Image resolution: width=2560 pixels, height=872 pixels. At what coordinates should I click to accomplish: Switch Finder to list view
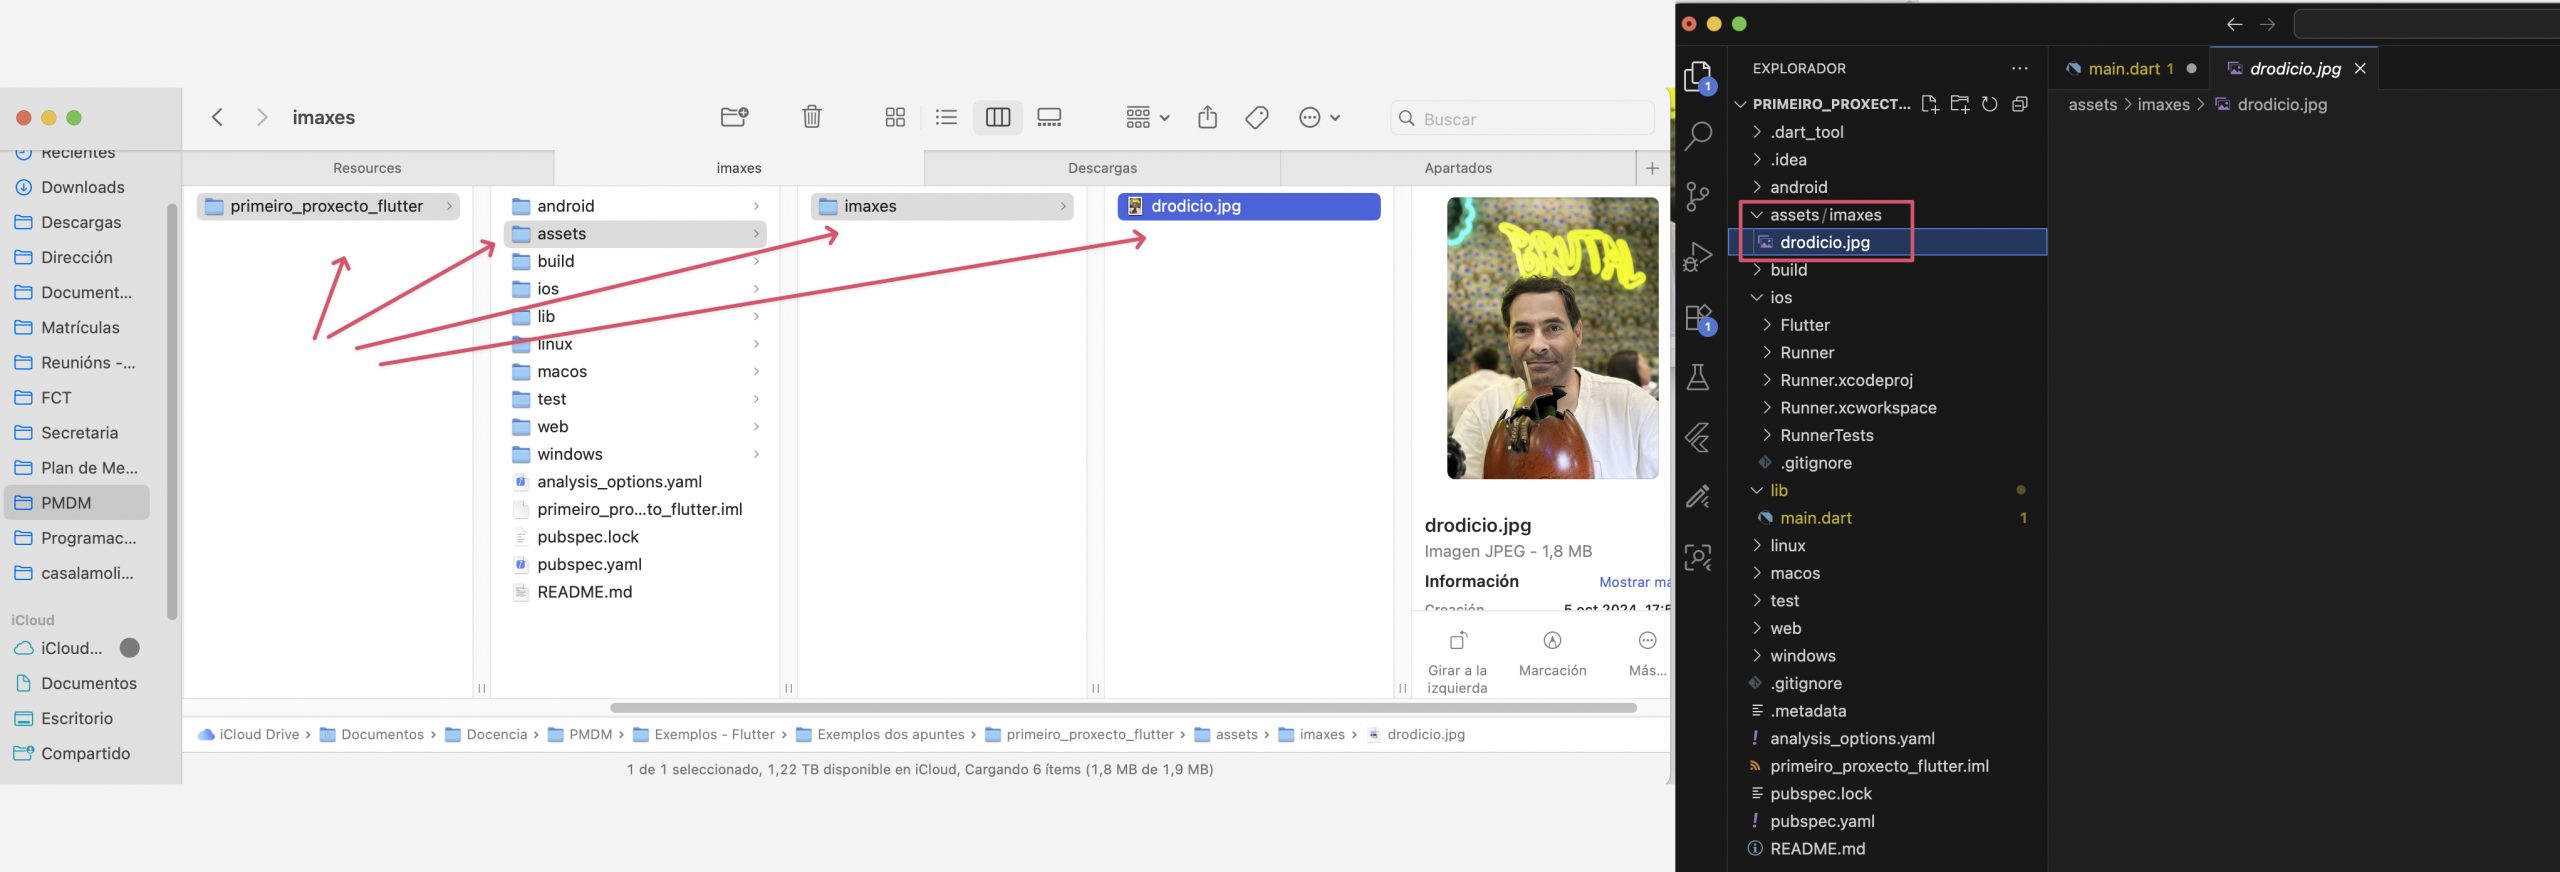point(945,118)
